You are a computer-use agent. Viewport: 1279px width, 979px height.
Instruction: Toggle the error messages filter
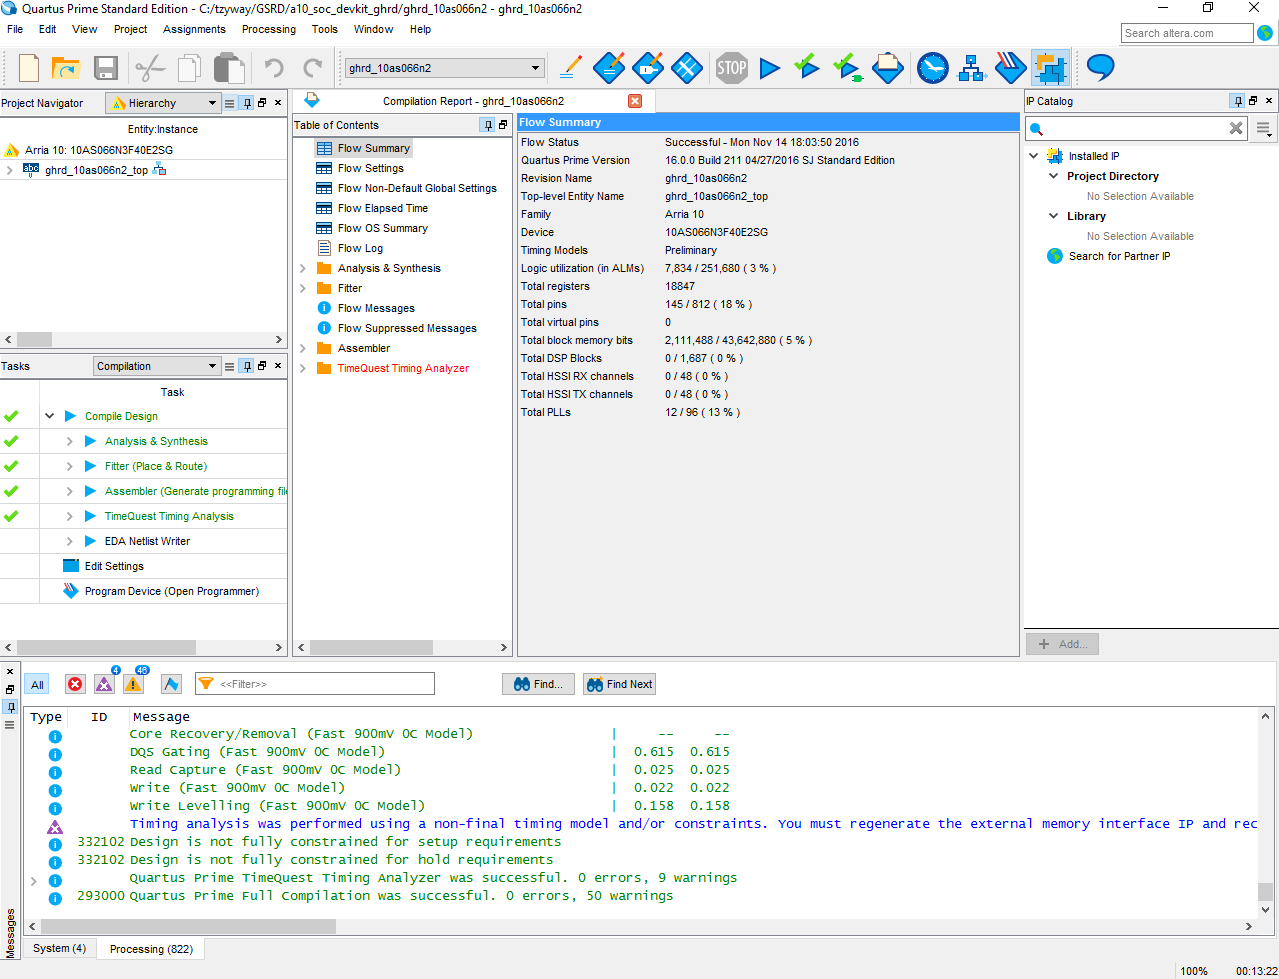tap(75, 684)
